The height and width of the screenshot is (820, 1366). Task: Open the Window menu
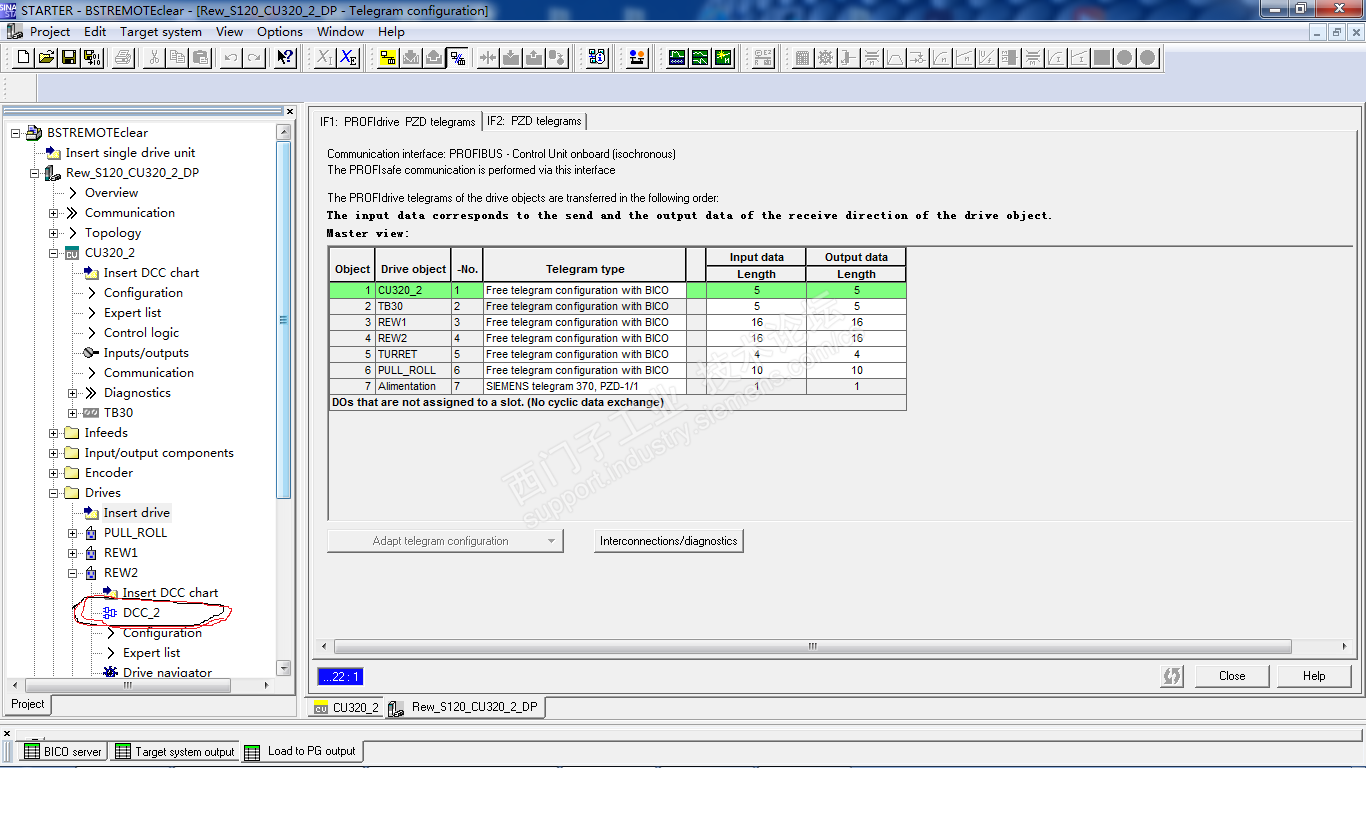click(x=340, y=32)
